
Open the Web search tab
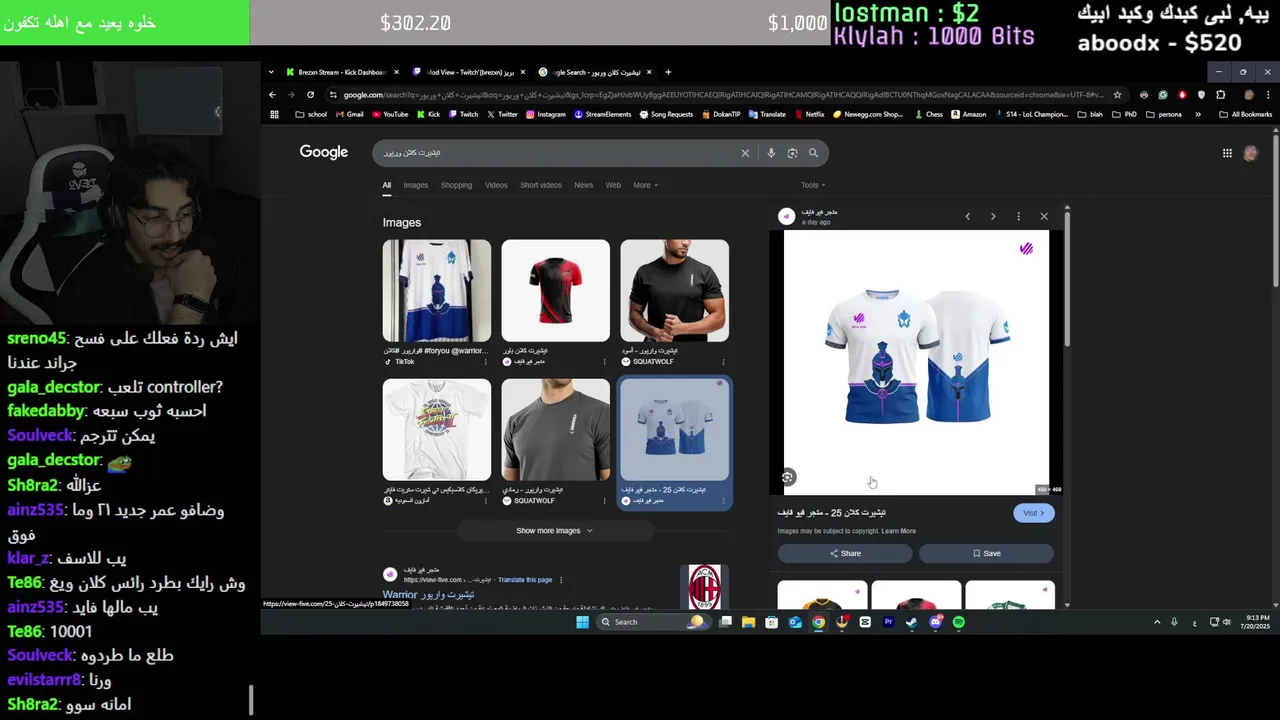click(x=613, y=185)
